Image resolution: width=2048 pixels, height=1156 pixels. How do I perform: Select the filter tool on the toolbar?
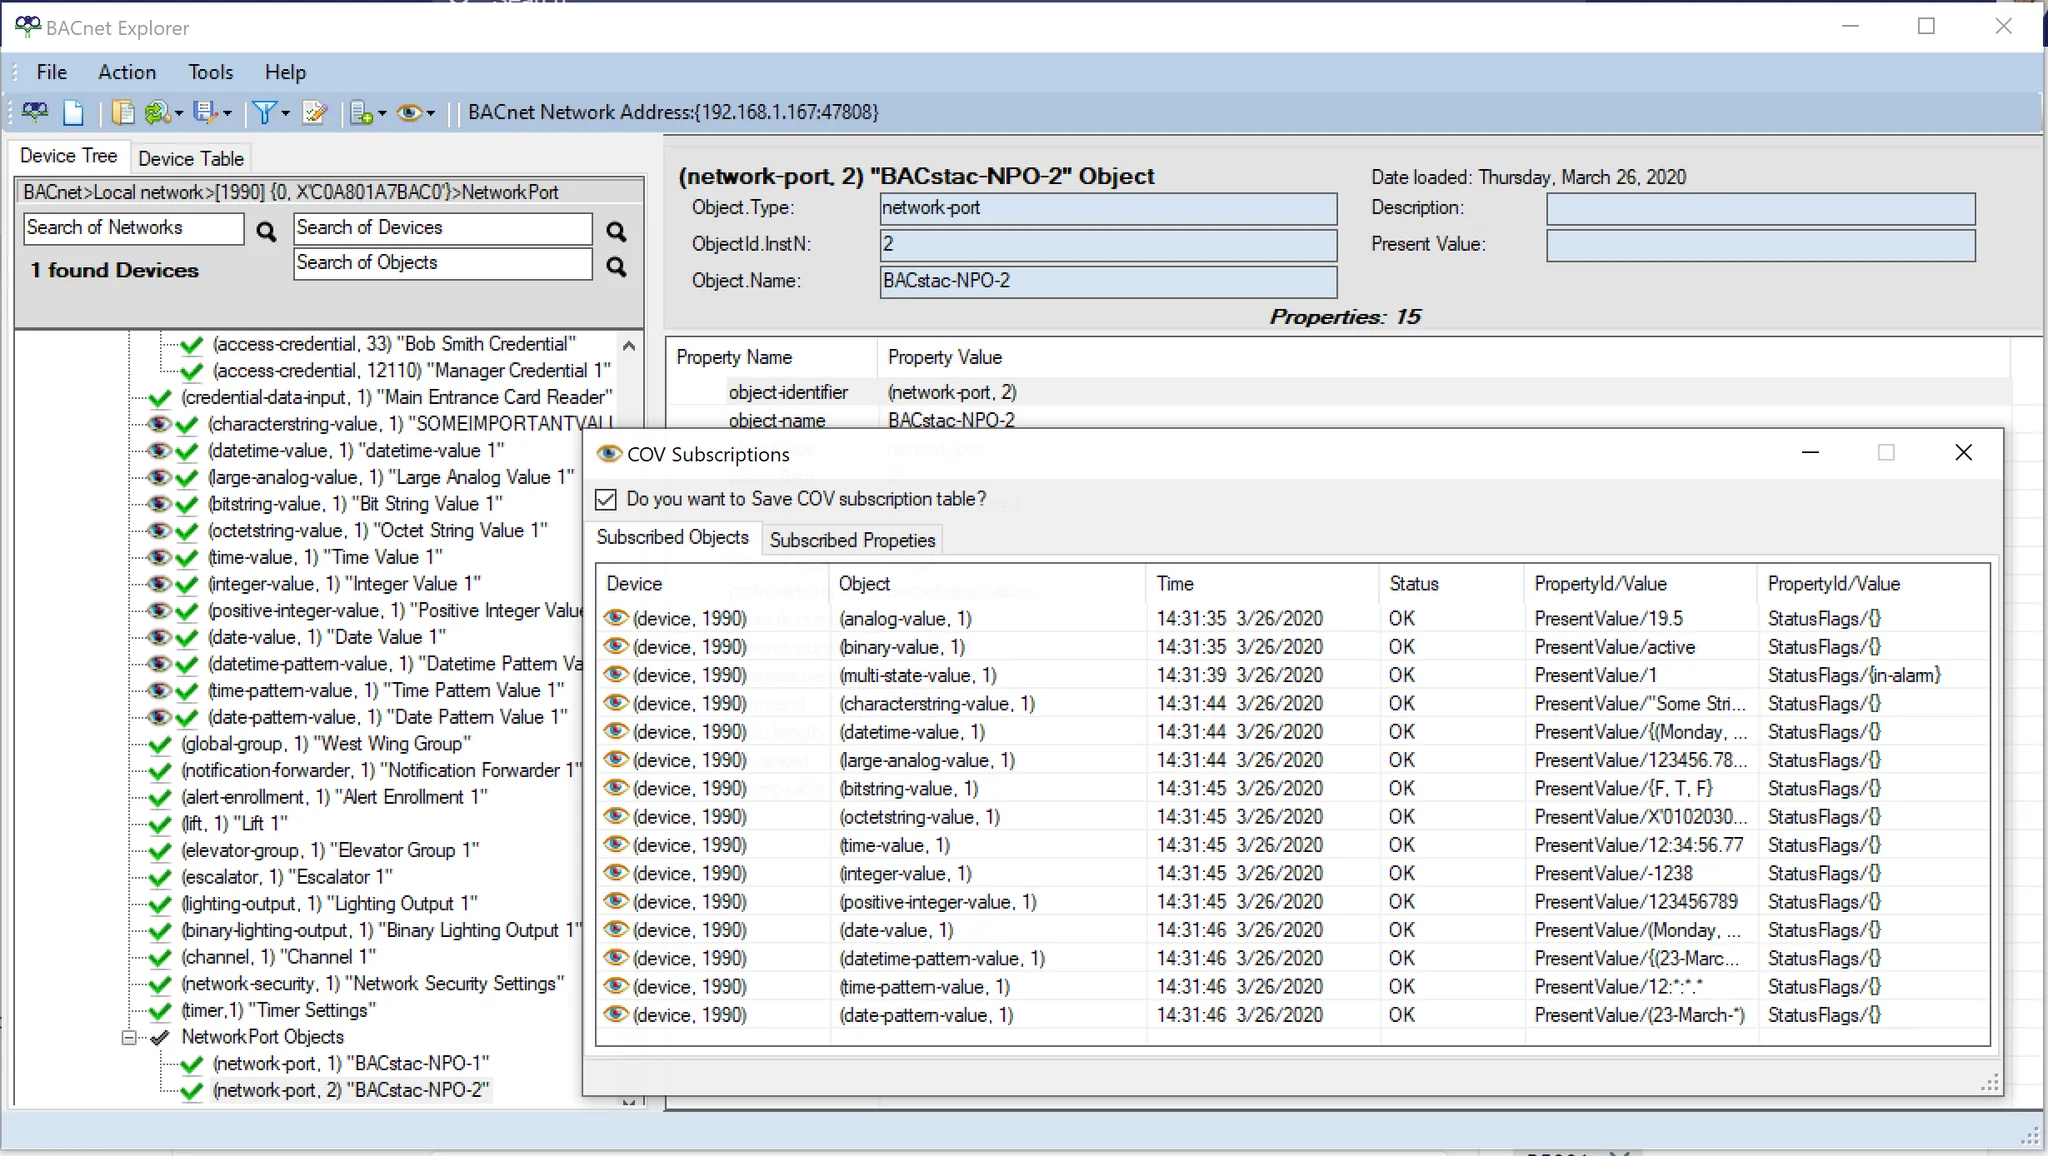[264, 112]
